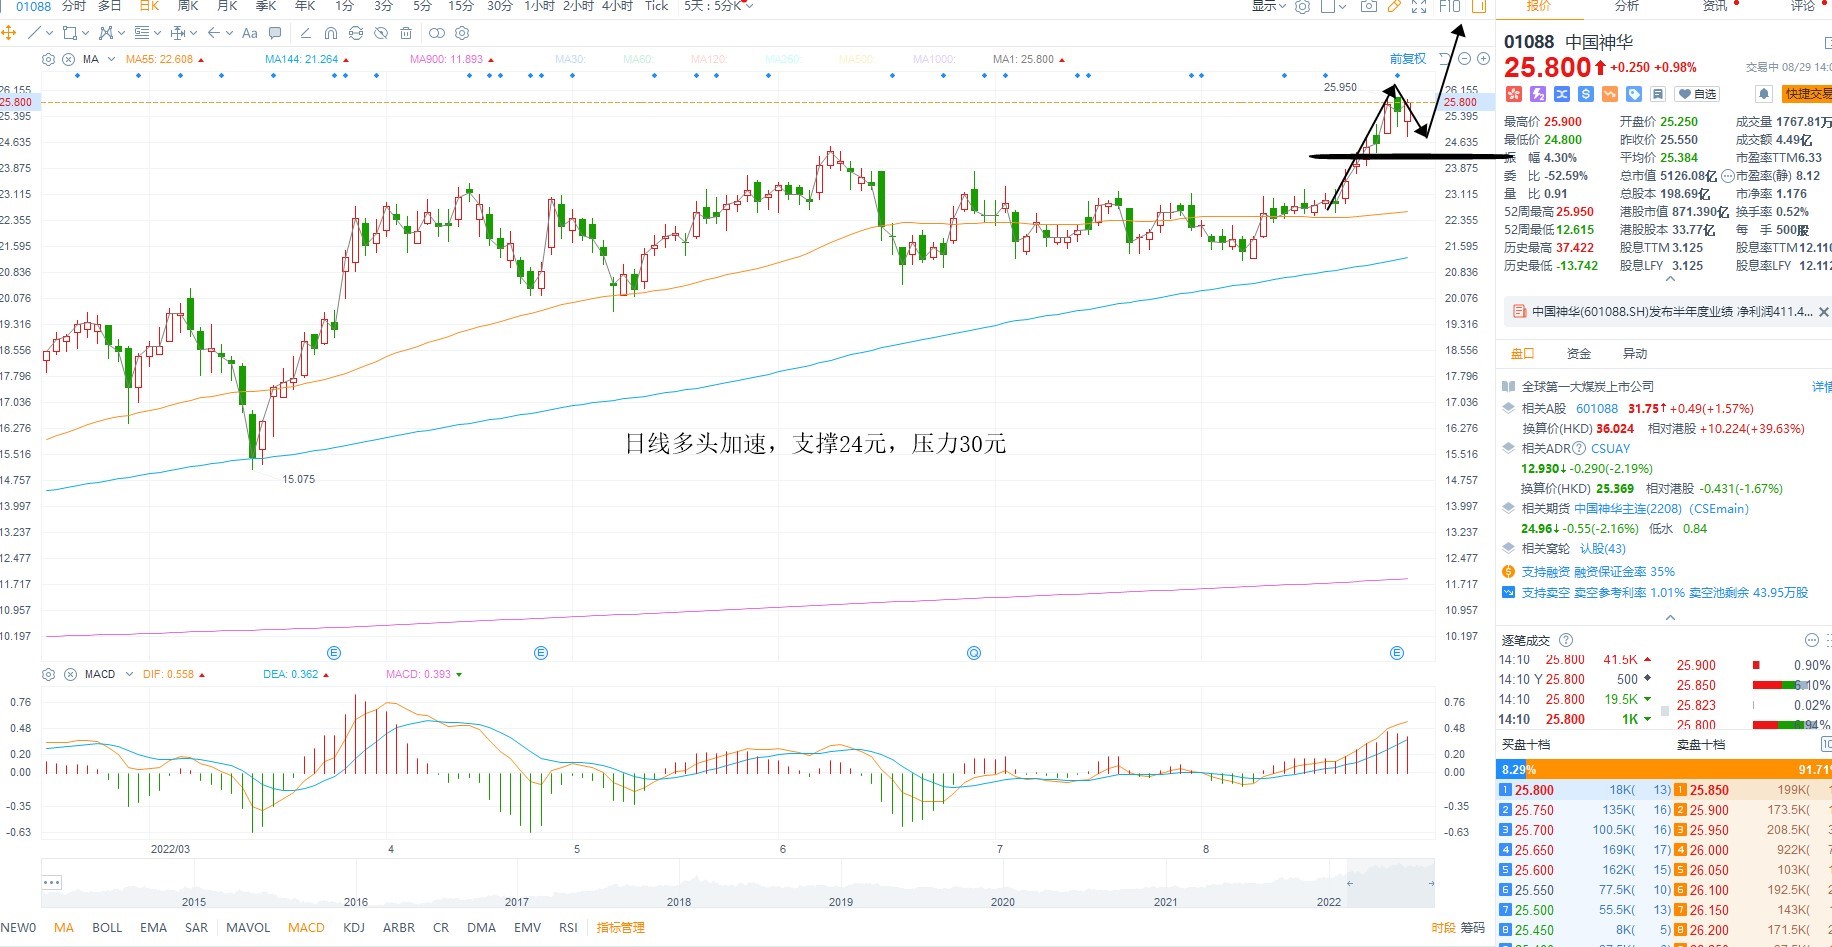This screenshot has width=1832, height=947.
Task: Open the 资讯 news tab
Action: coord(1715,6)
